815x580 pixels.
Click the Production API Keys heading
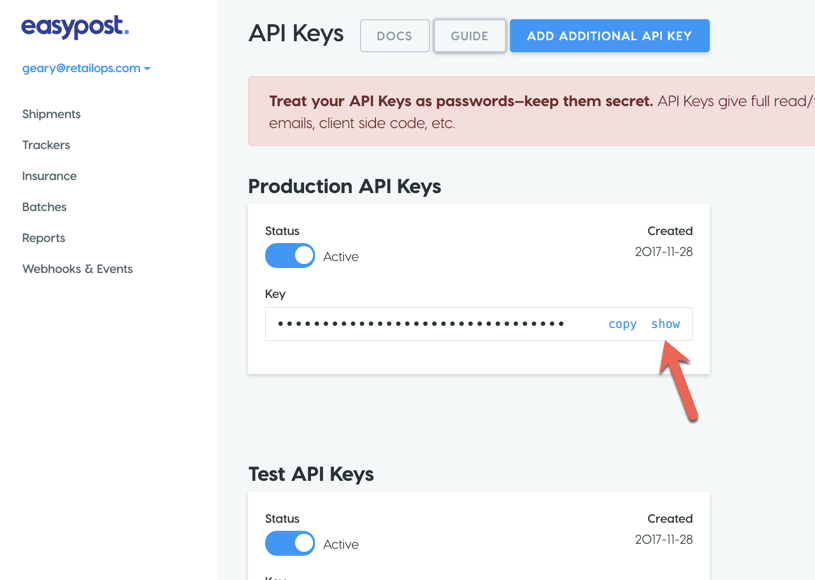coord(344,187)
